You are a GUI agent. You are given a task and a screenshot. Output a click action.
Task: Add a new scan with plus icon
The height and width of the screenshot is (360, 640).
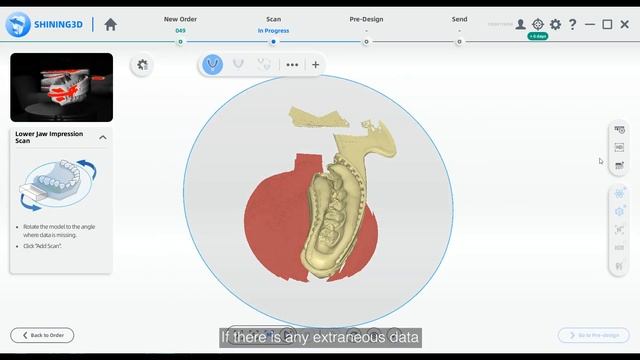point(316,64)
